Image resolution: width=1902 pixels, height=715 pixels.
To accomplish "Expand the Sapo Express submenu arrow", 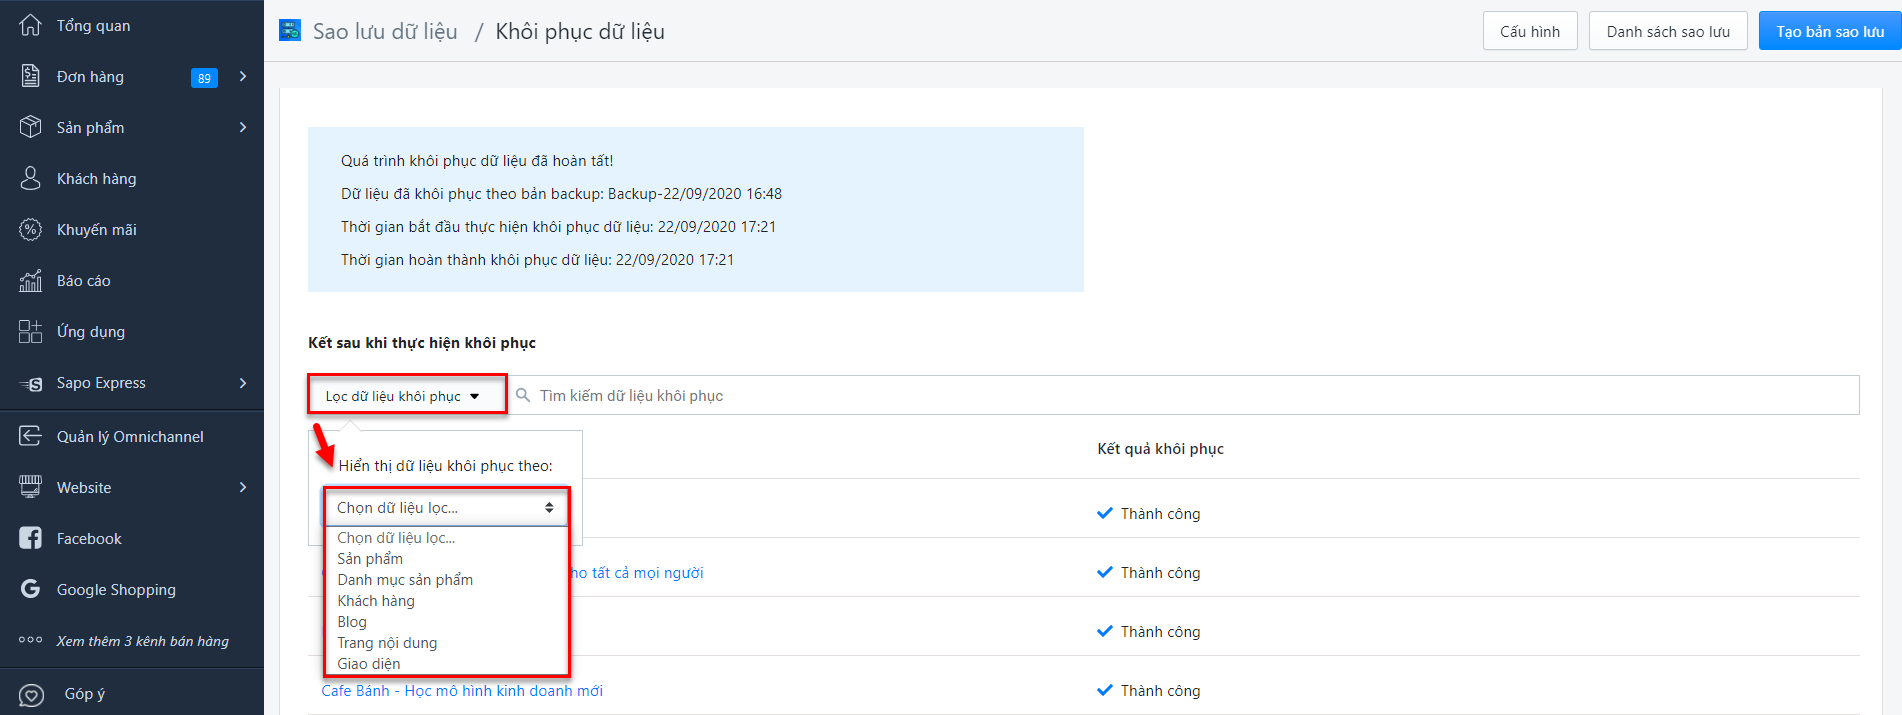I will (x=243, y=383).
